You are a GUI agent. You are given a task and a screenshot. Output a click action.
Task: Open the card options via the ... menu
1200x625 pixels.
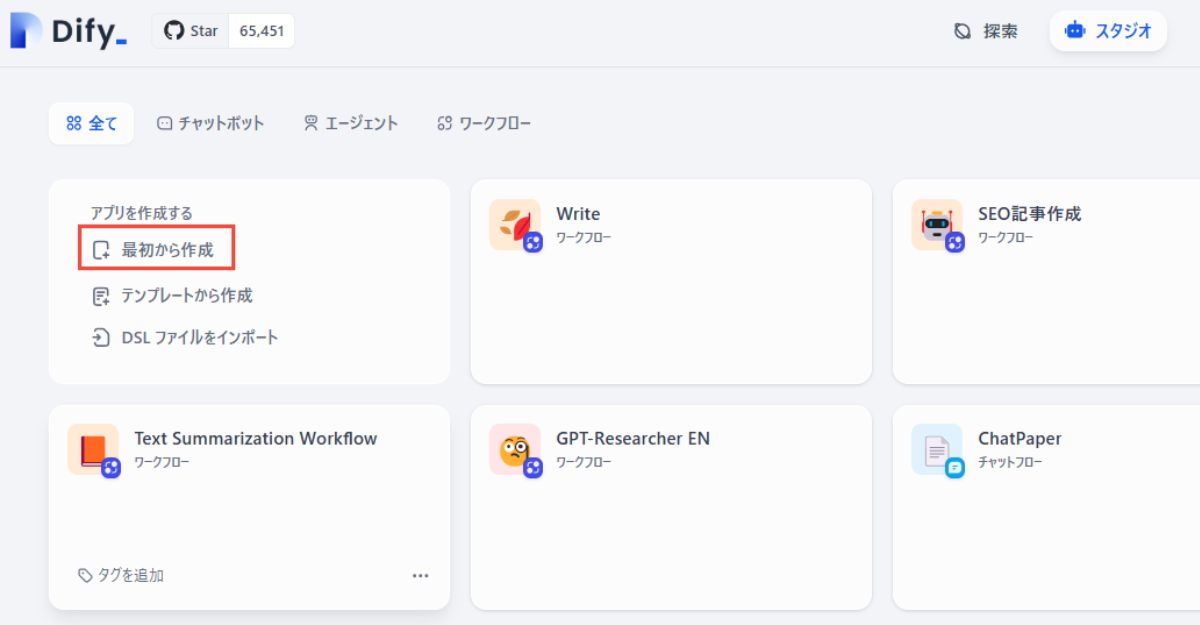421,575
